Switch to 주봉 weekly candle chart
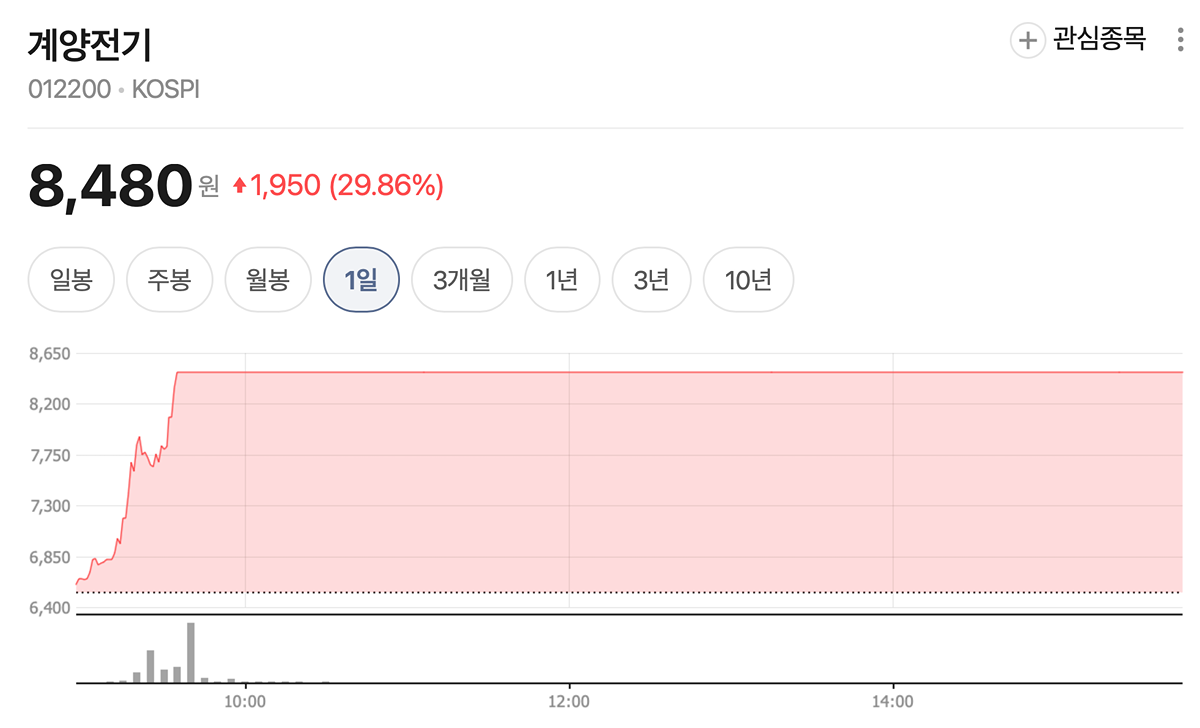This screenshot has width=1200, height=728. (169, 280)
